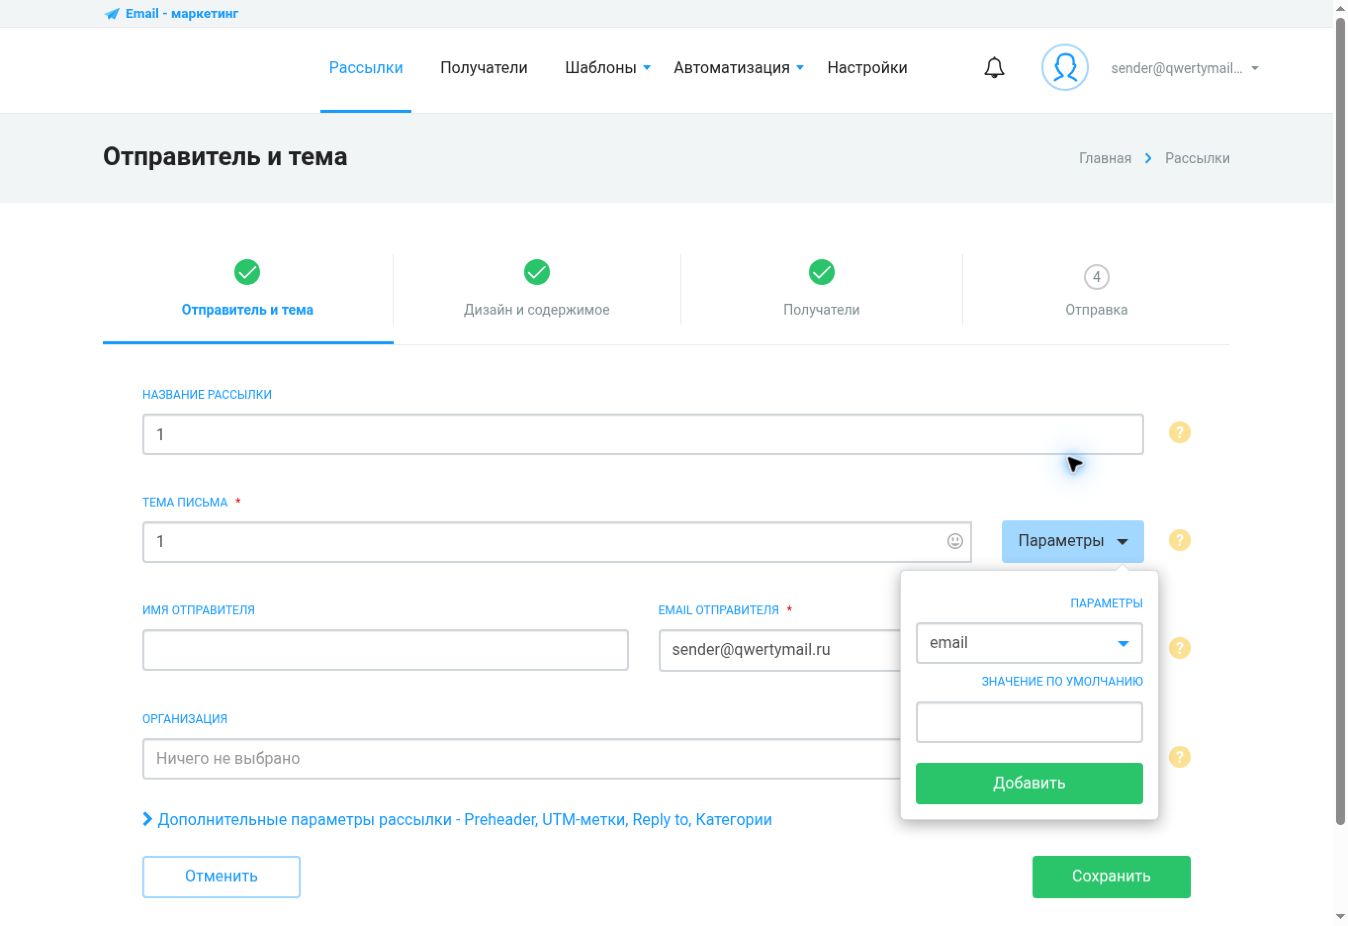1348x926 pixels.
Task: Show help for Тема письма field
Action: pyautogui.click(x=1180, y=540)
